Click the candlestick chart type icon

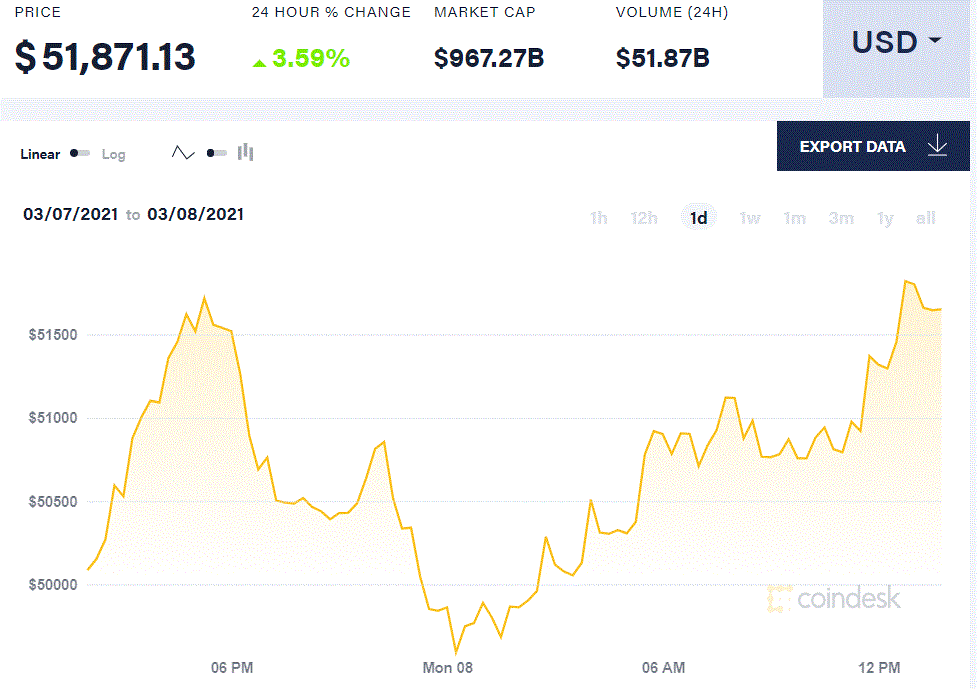246,153
